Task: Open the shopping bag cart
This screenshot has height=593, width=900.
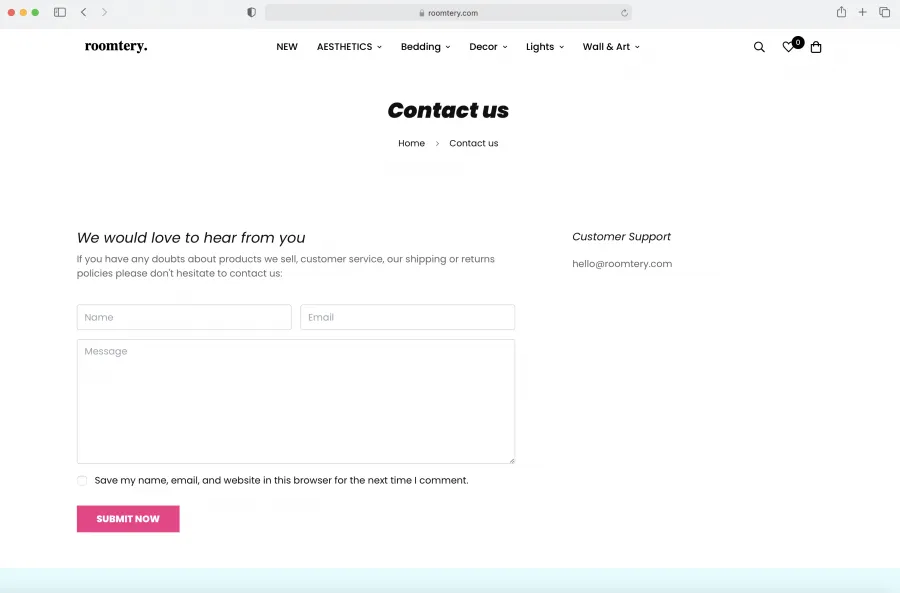Action: pos(816,47)
